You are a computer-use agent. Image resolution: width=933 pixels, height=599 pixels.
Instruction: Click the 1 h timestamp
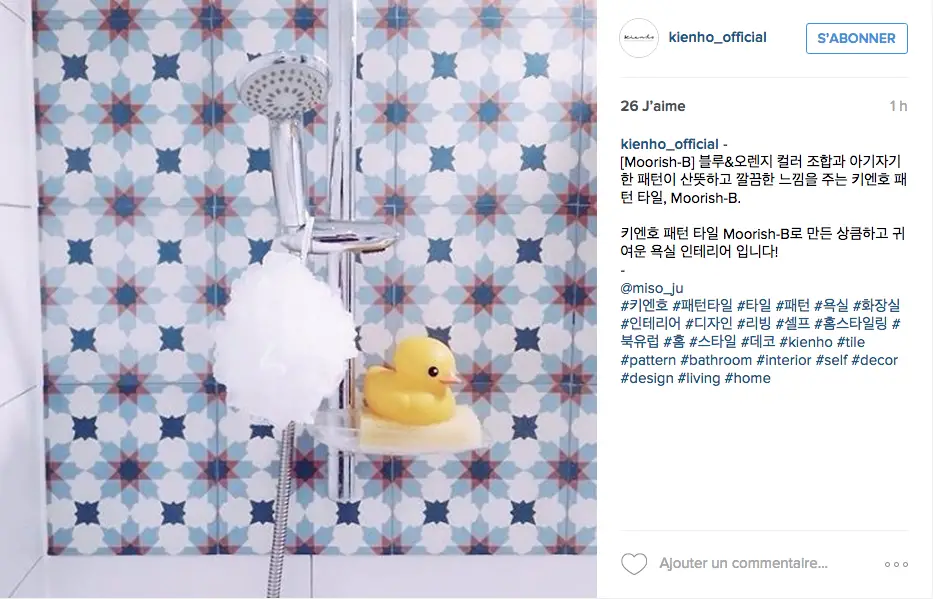[898, 106]
